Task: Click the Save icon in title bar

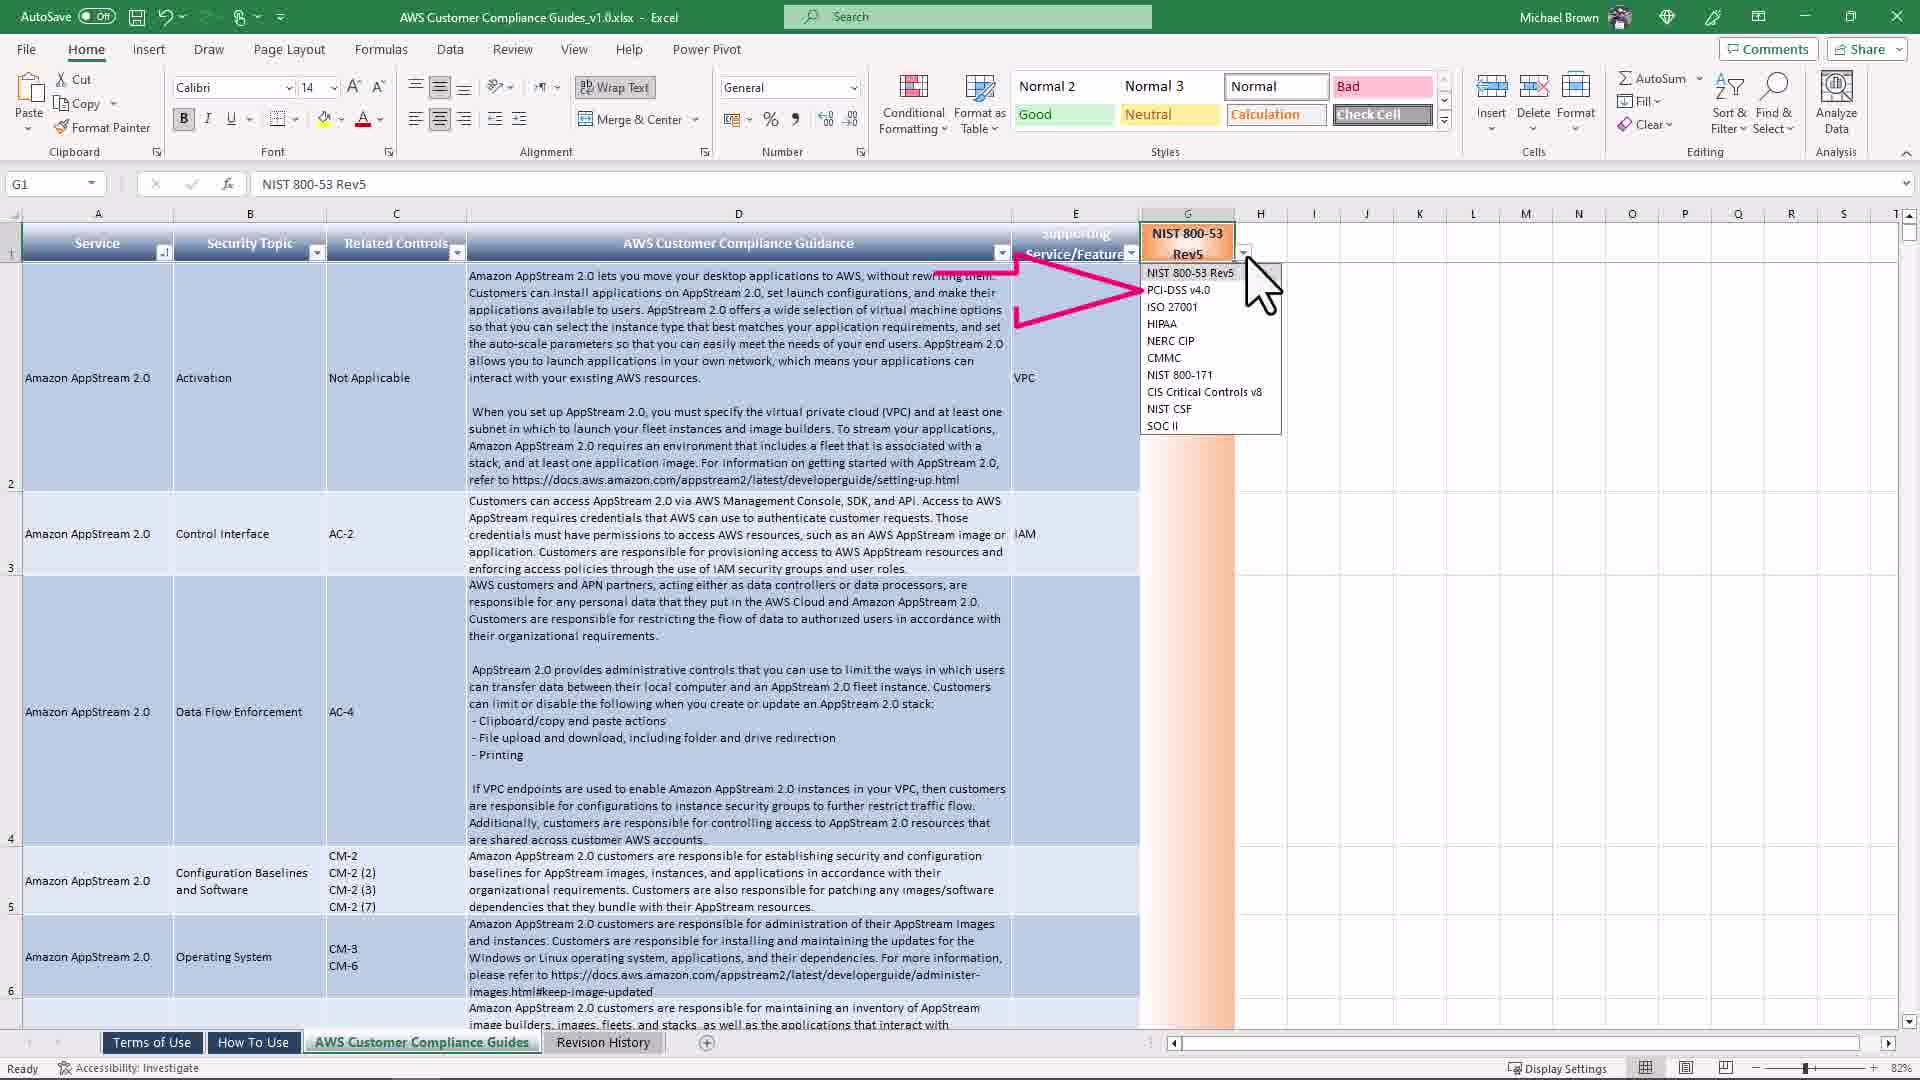Action: 137,17
